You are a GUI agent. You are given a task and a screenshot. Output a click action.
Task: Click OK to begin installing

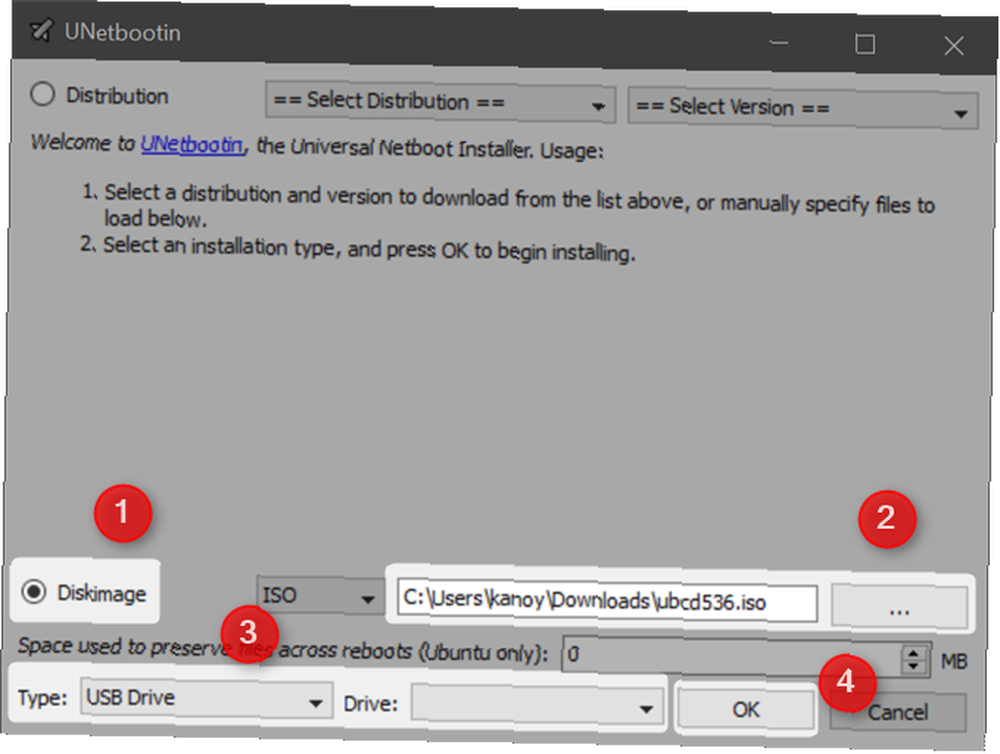[x=746, y=709]
